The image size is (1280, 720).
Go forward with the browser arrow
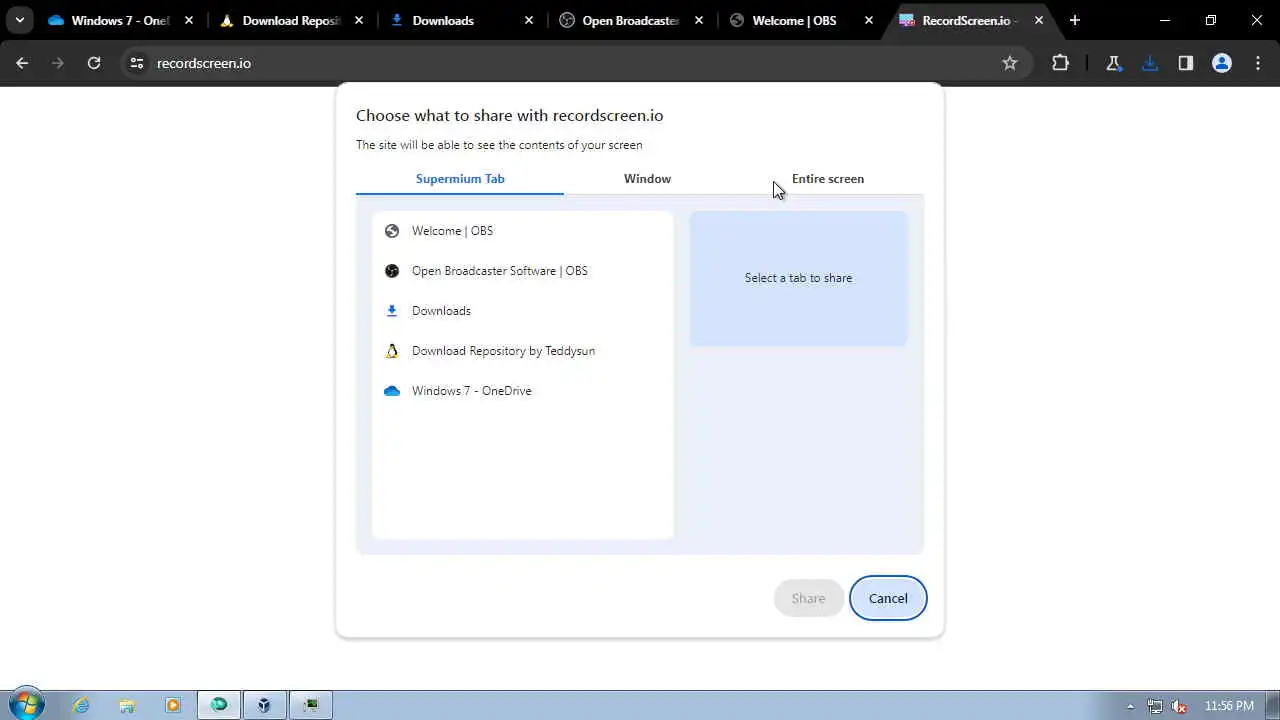tap(58, 63)
